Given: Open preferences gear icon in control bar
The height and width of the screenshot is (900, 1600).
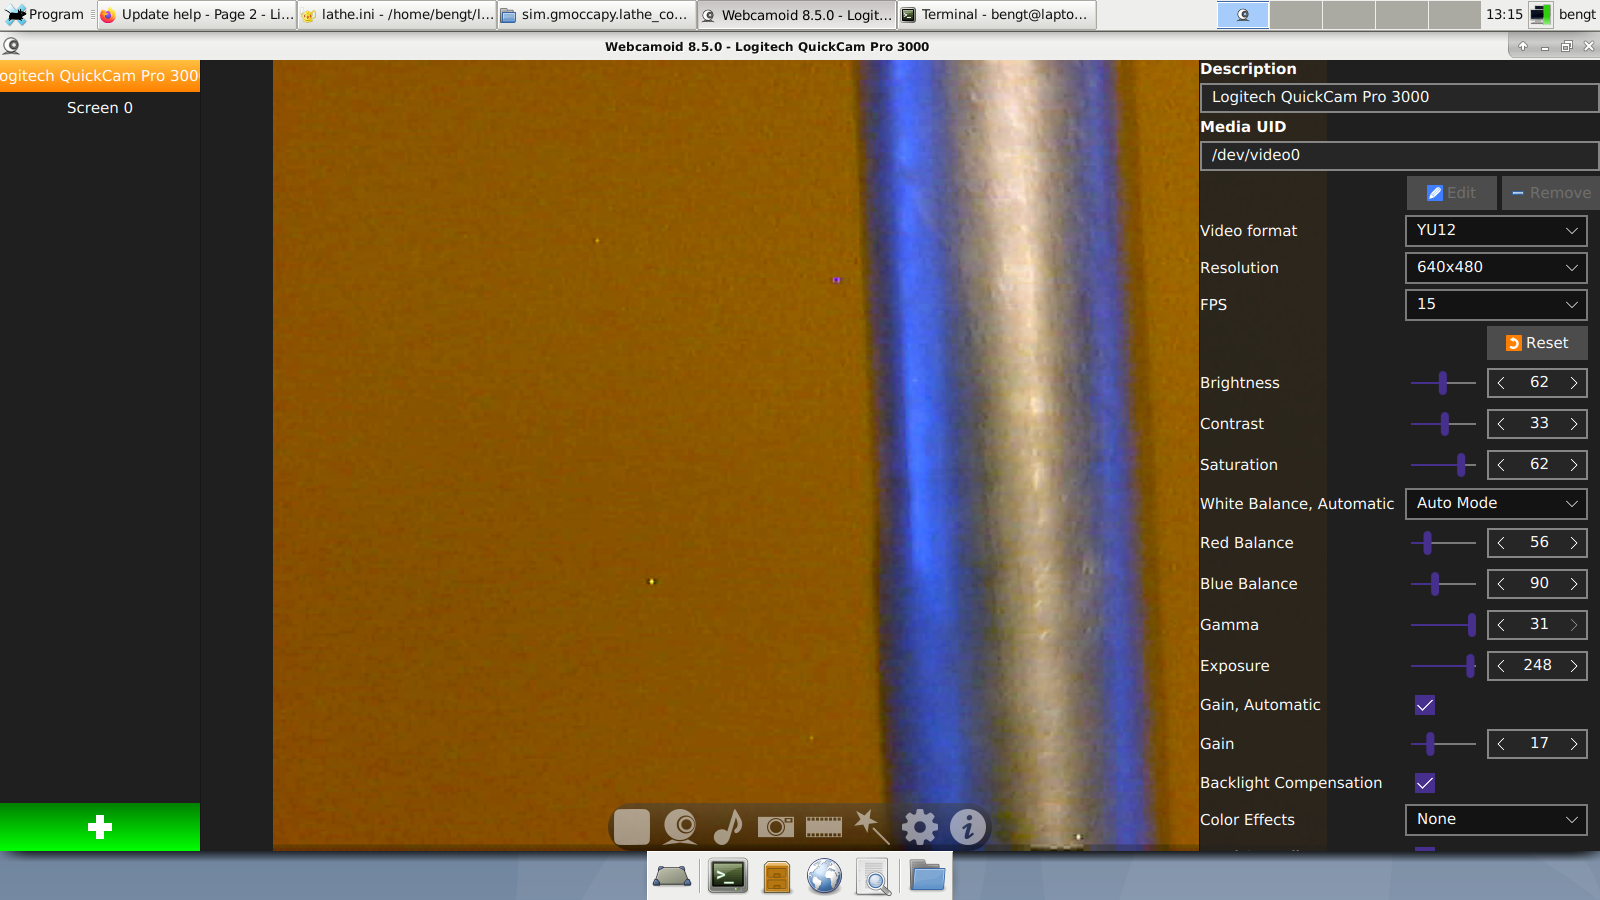Looking at the screenshot, I should [x=920, y=827].
